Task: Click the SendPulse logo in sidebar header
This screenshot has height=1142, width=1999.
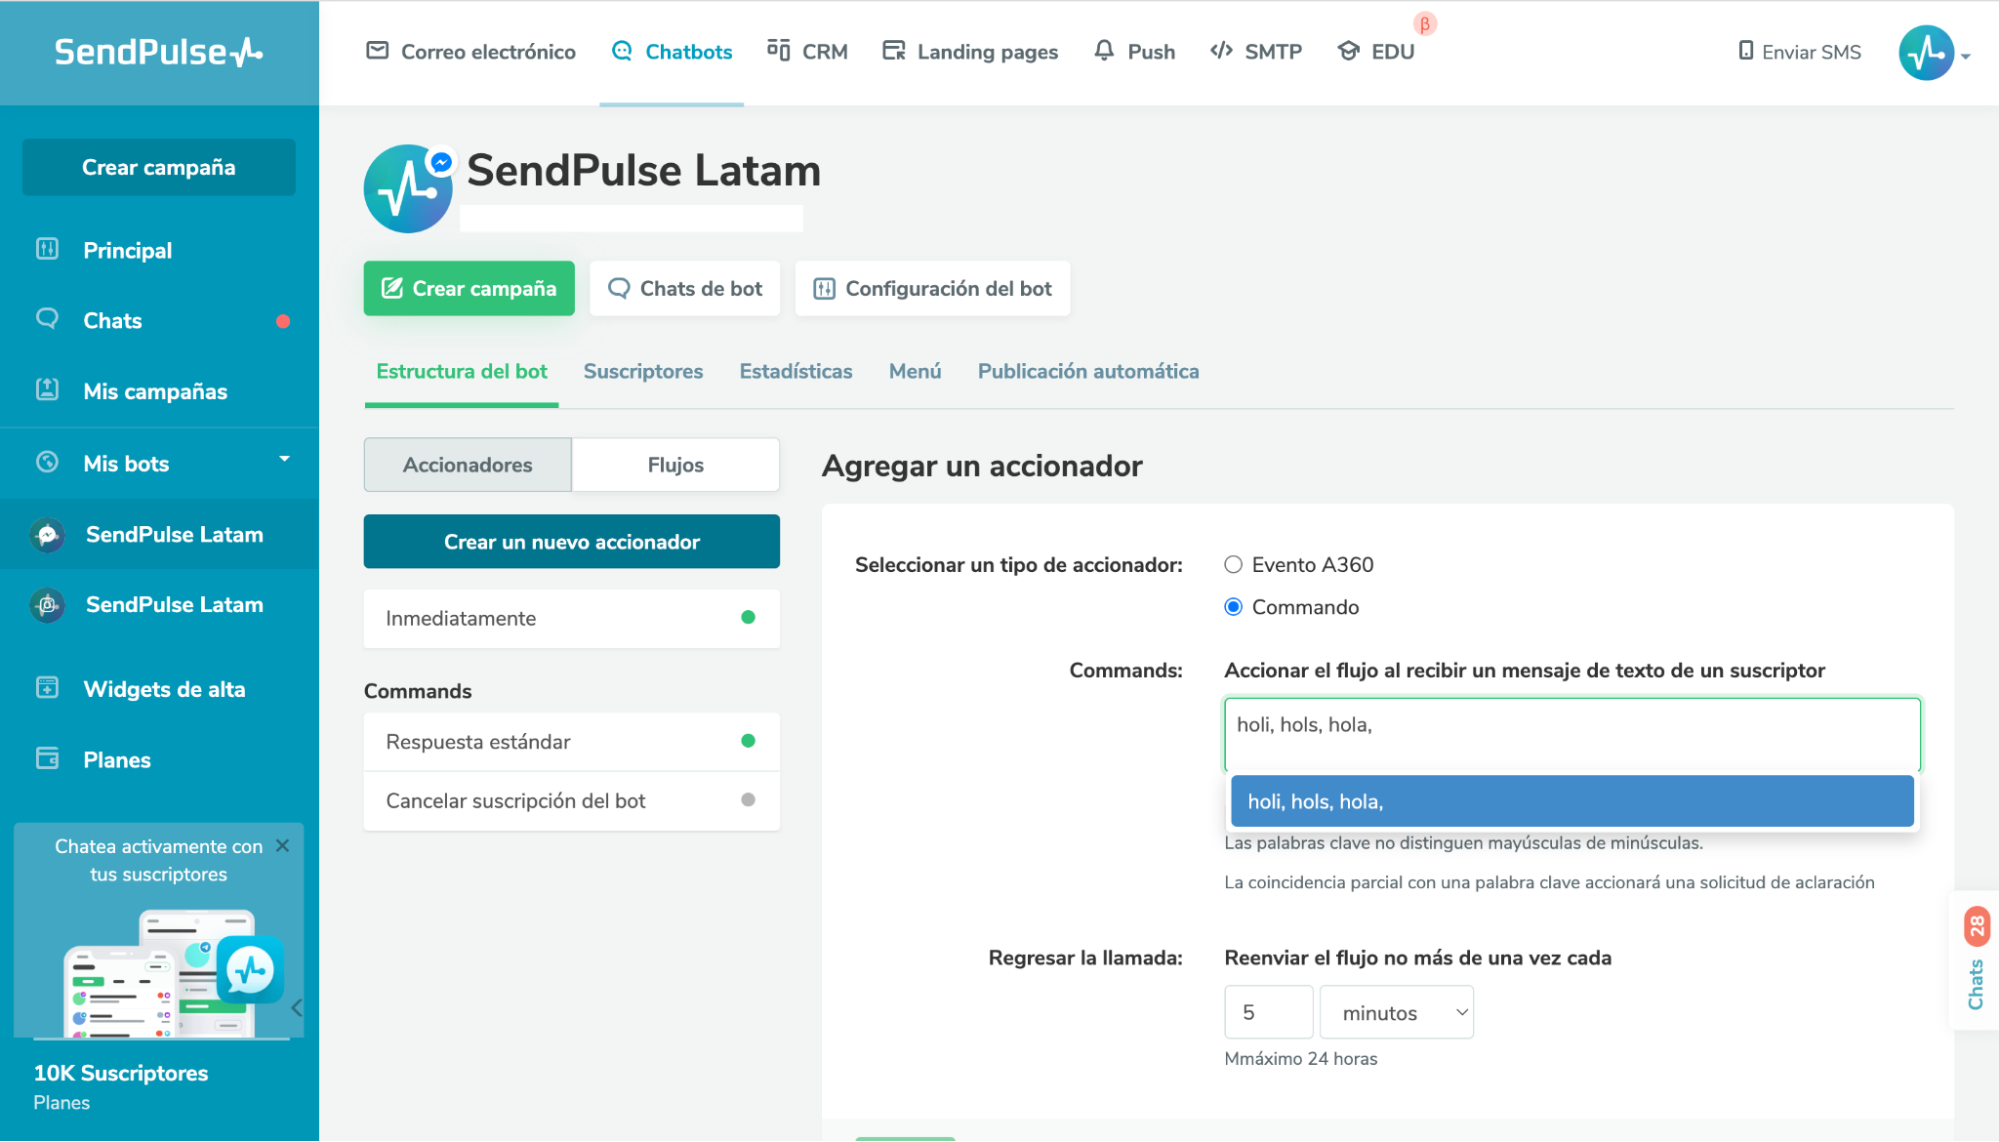Action: point(159,52)
